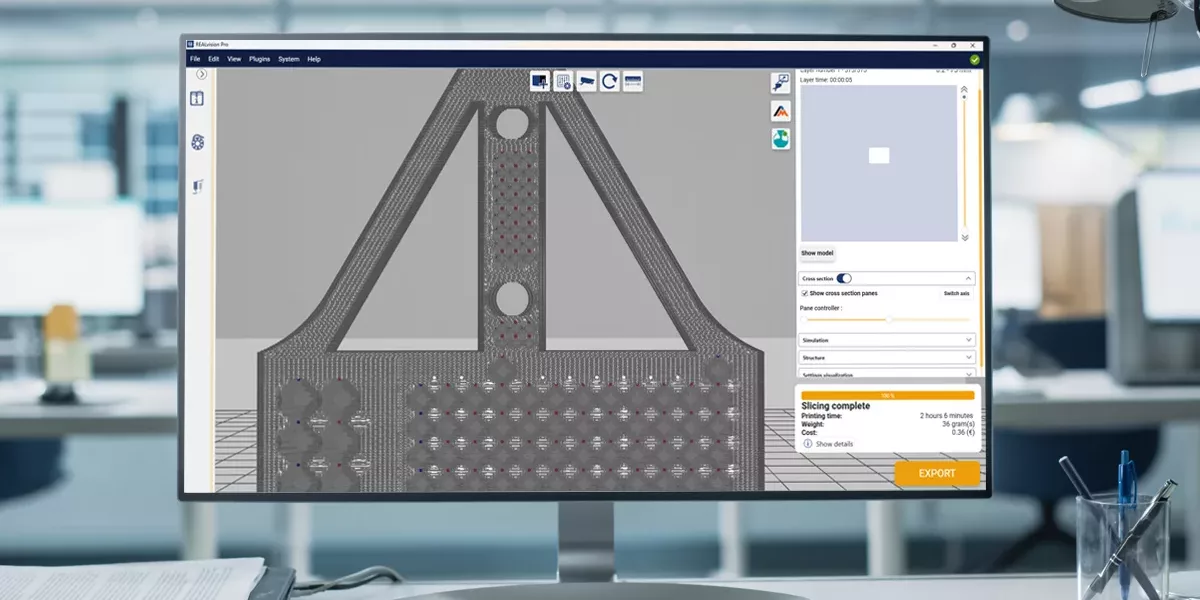Viewport: 1200px width, 600px height.
Task: Click the camera view icon
Action: (586, 82)
